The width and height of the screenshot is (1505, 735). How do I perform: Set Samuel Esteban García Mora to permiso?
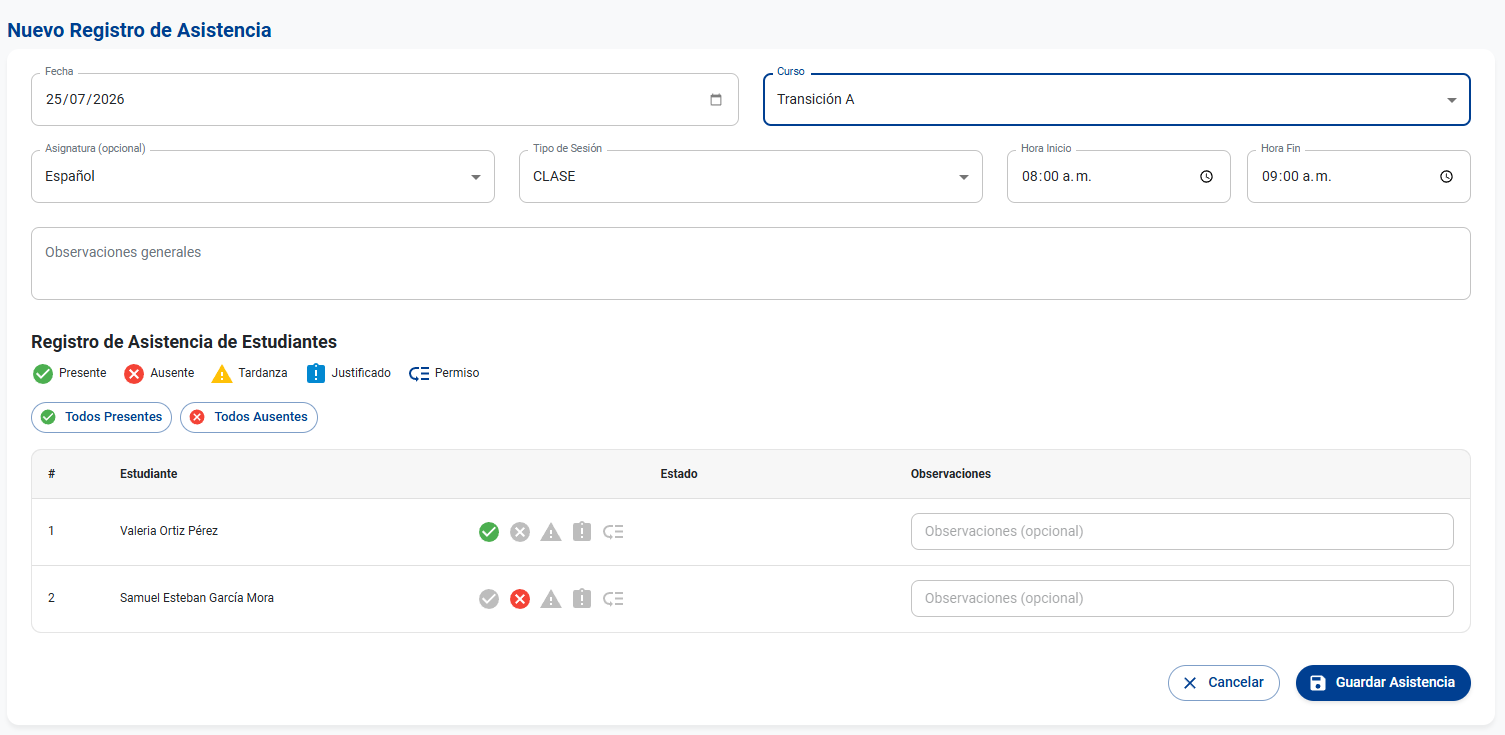point(613,599)
